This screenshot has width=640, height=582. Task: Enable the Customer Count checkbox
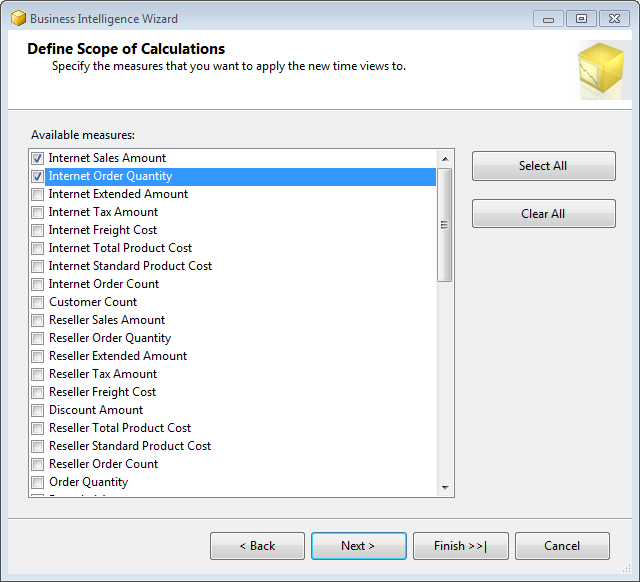point(38,302)
